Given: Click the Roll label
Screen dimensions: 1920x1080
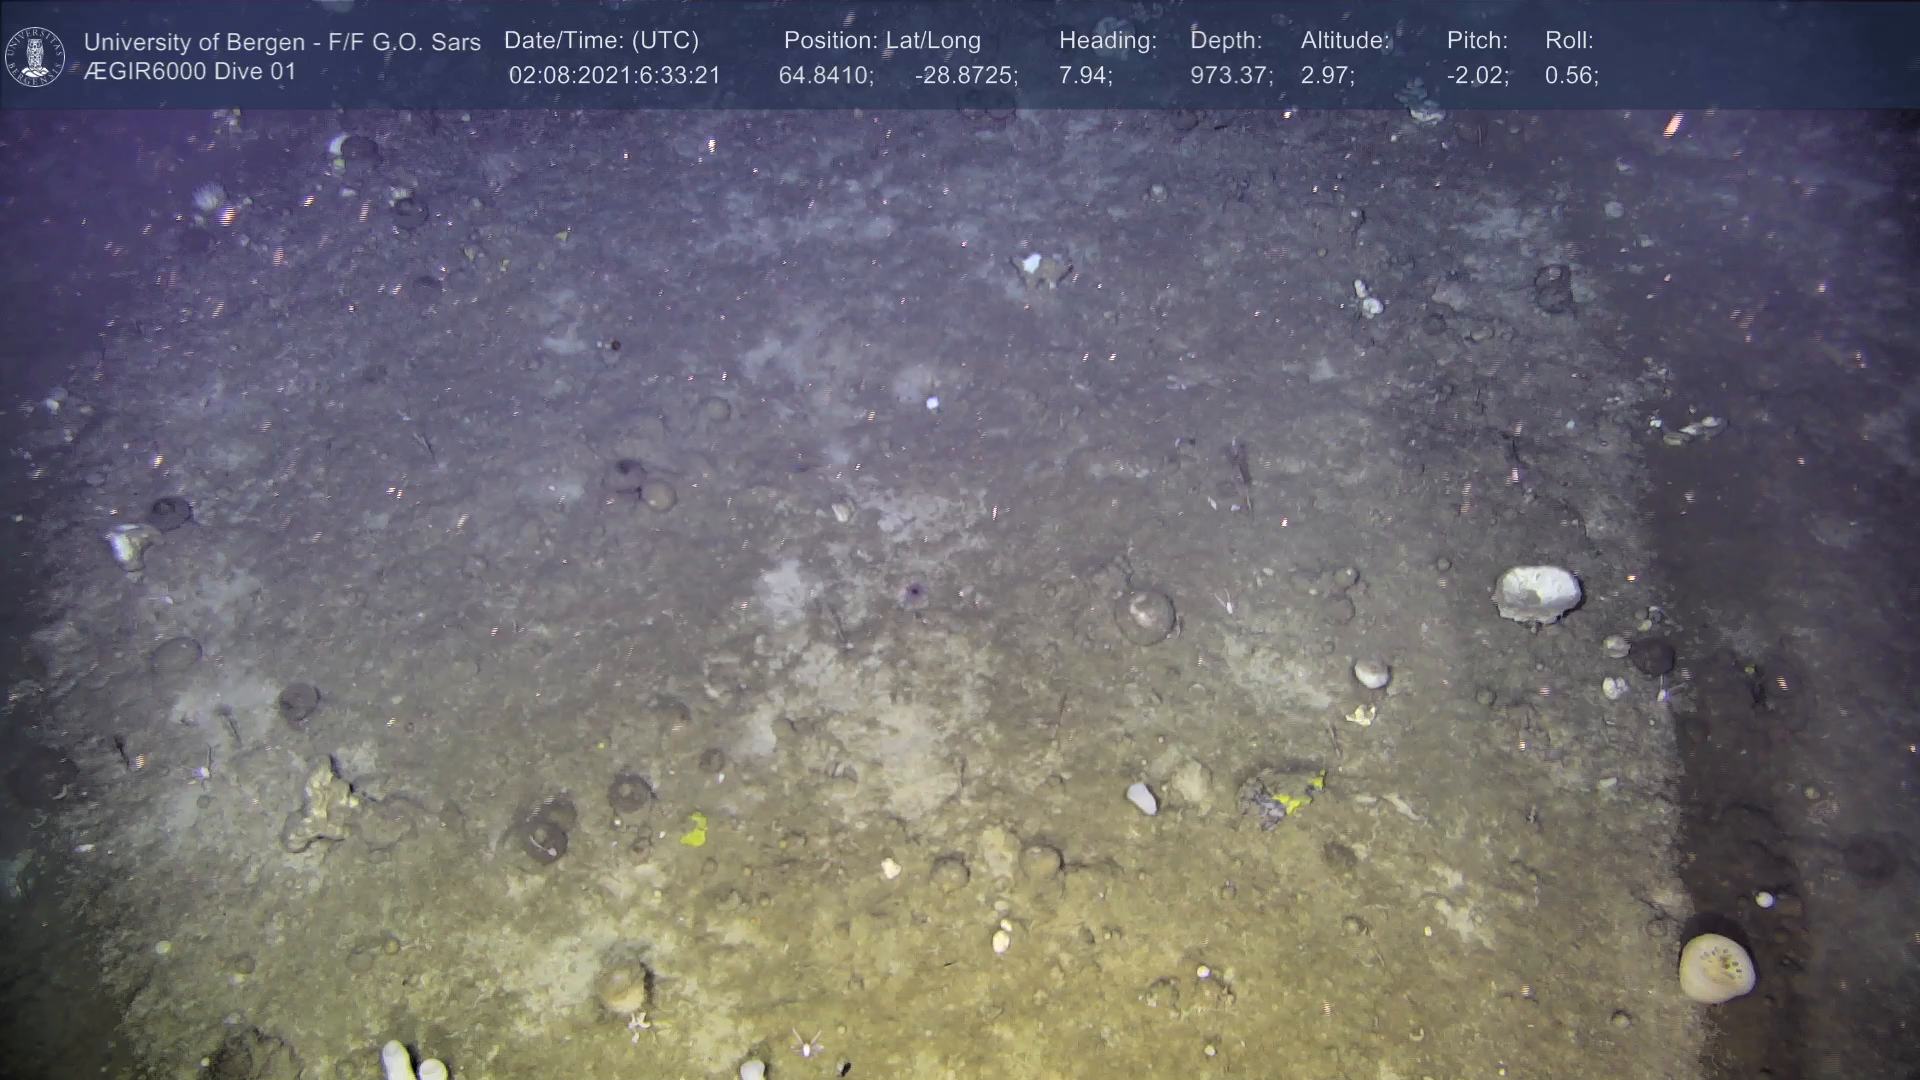Looking at the screenshot, I should pyautogui.click(x=1569, y=40).
